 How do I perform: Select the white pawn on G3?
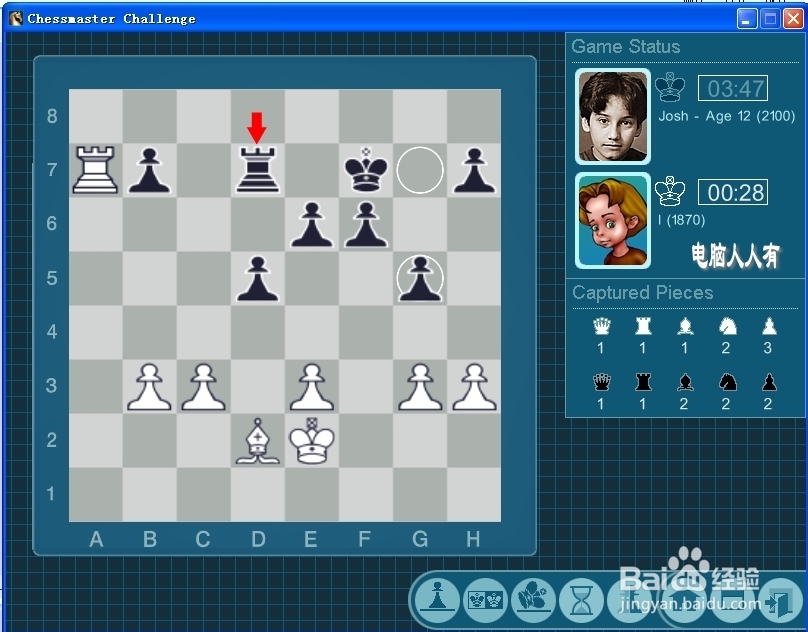pyautogui.click(x=420, y=387)
